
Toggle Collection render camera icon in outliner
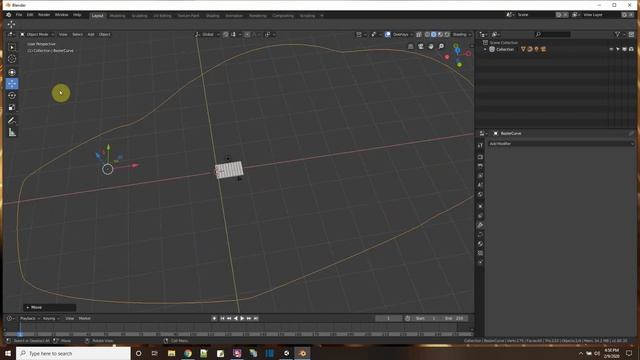click(x=631, y=49)
